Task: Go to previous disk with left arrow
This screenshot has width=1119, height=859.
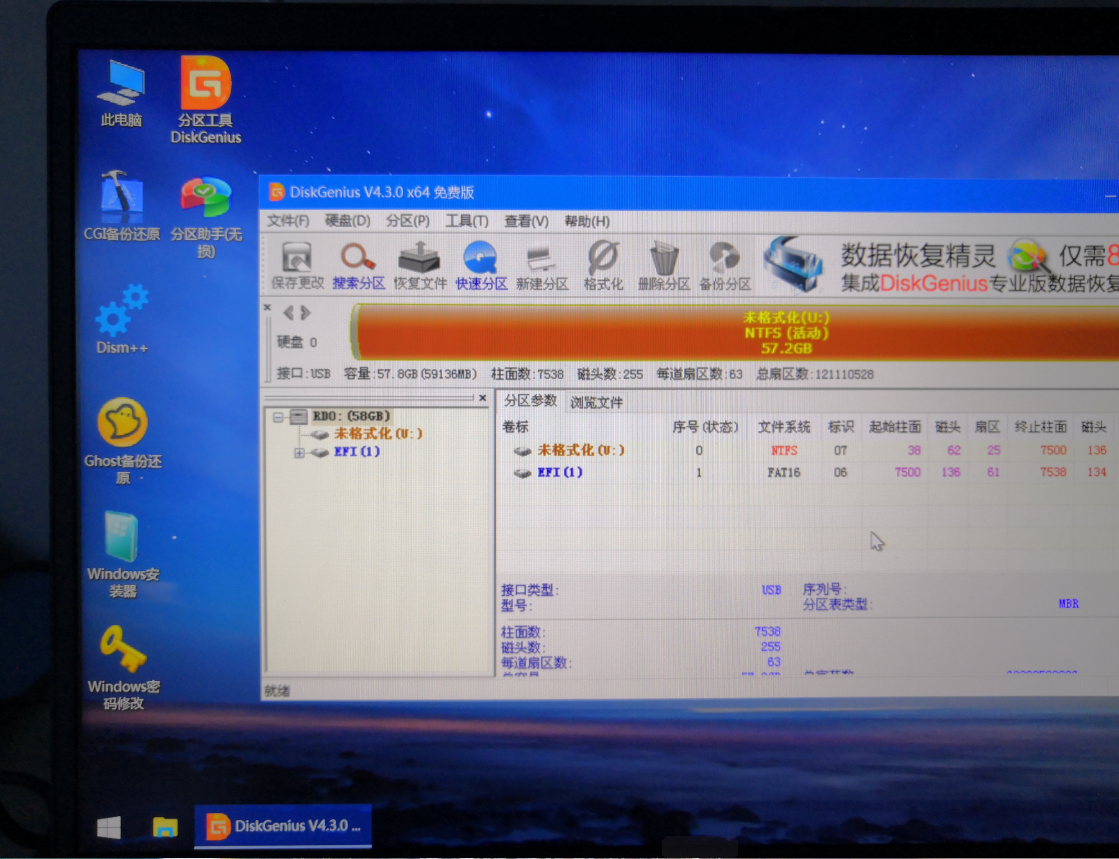Action: tap(288, 312)
